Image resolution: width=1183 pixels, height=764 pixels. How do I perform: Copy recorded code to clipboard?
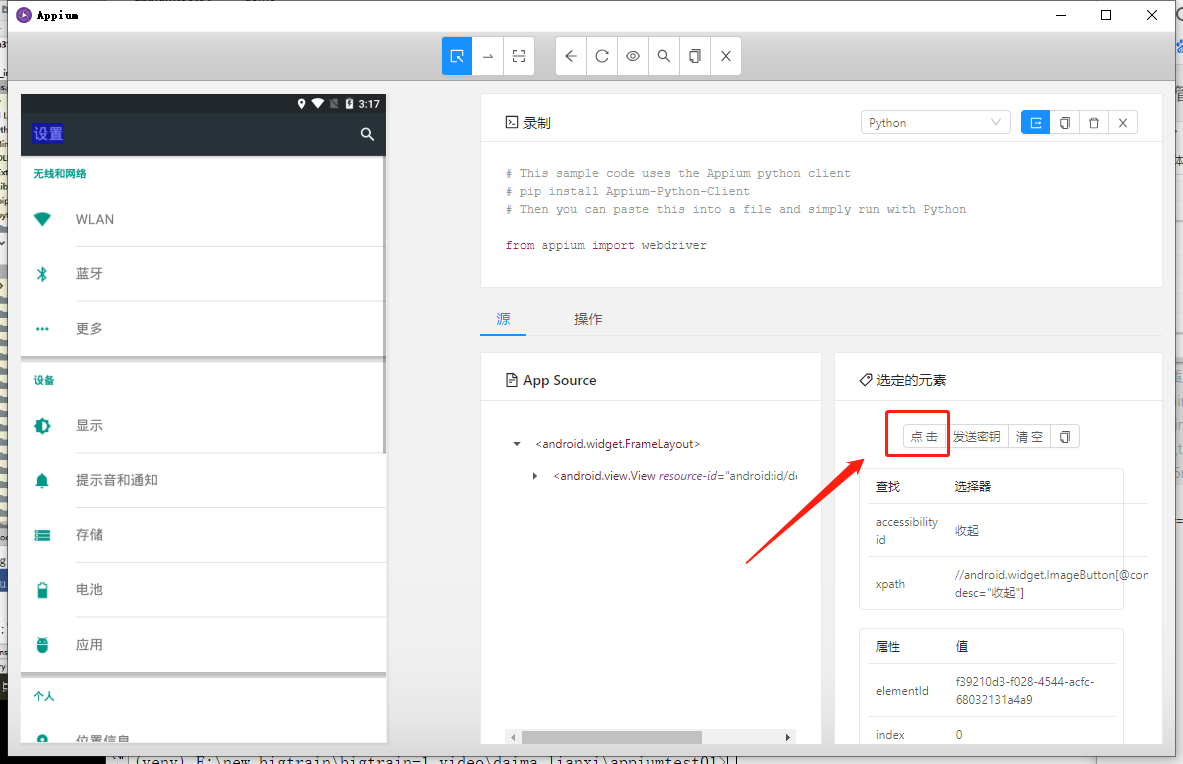coord(1065,122)
